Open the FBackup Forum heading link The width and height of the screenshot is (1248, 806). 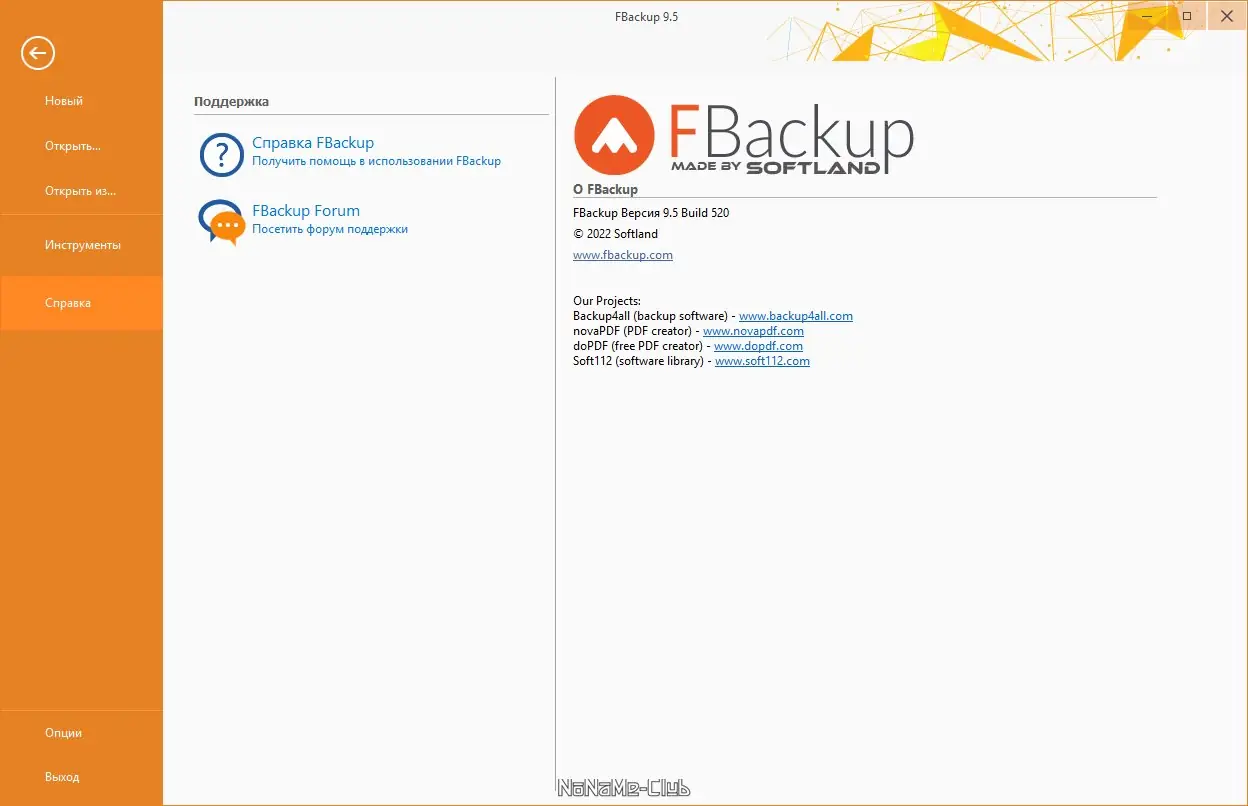pos(306,211)
